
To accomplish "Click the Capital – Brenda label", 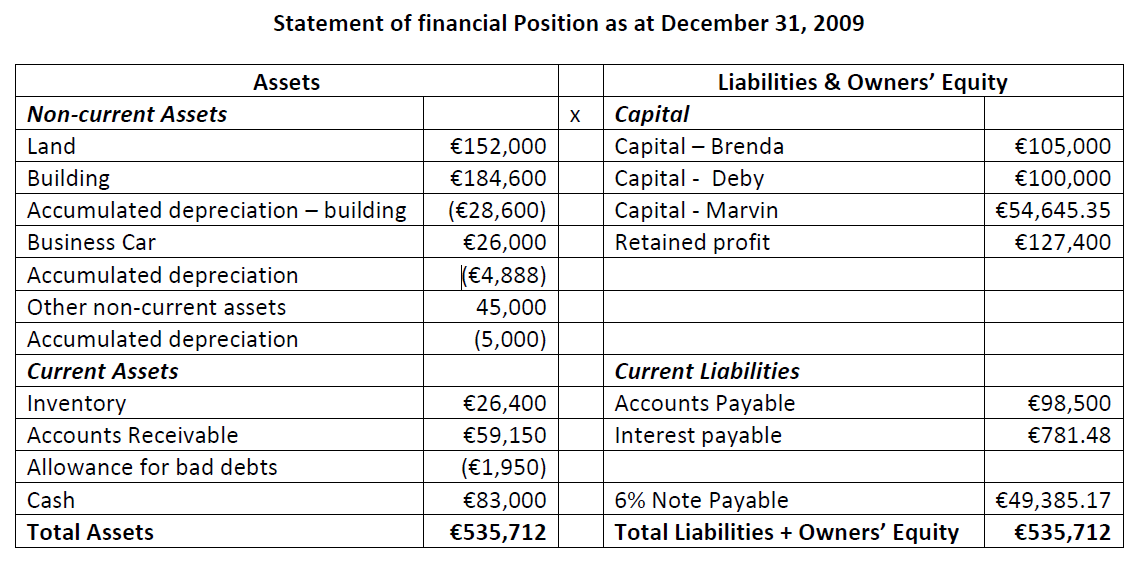I will [699, 147].
